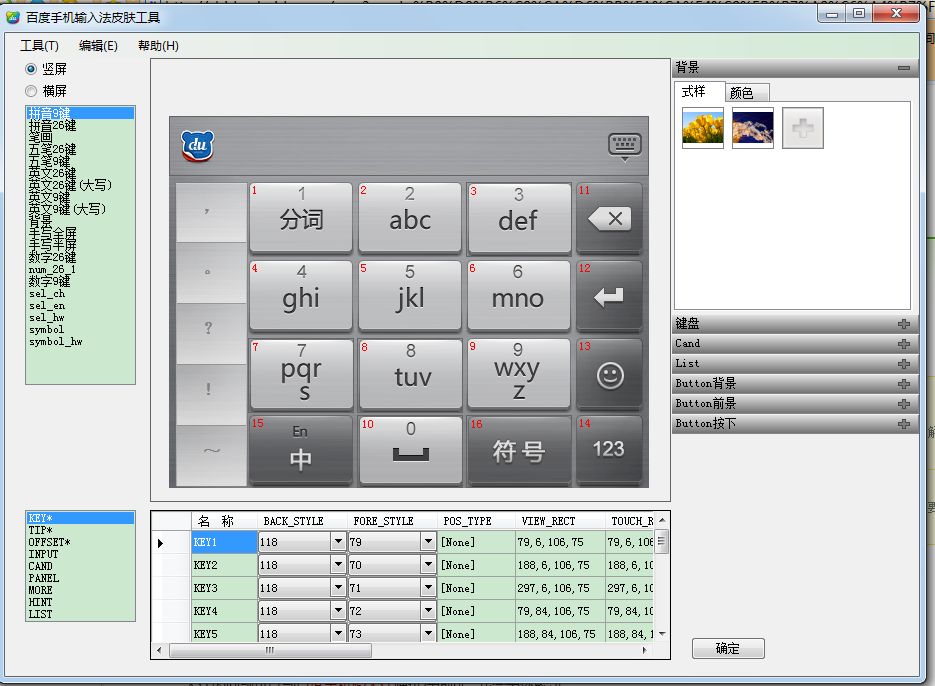Select 五笔26键 in the keyboard list
The image size is (935, 686).
coord(52,149)
